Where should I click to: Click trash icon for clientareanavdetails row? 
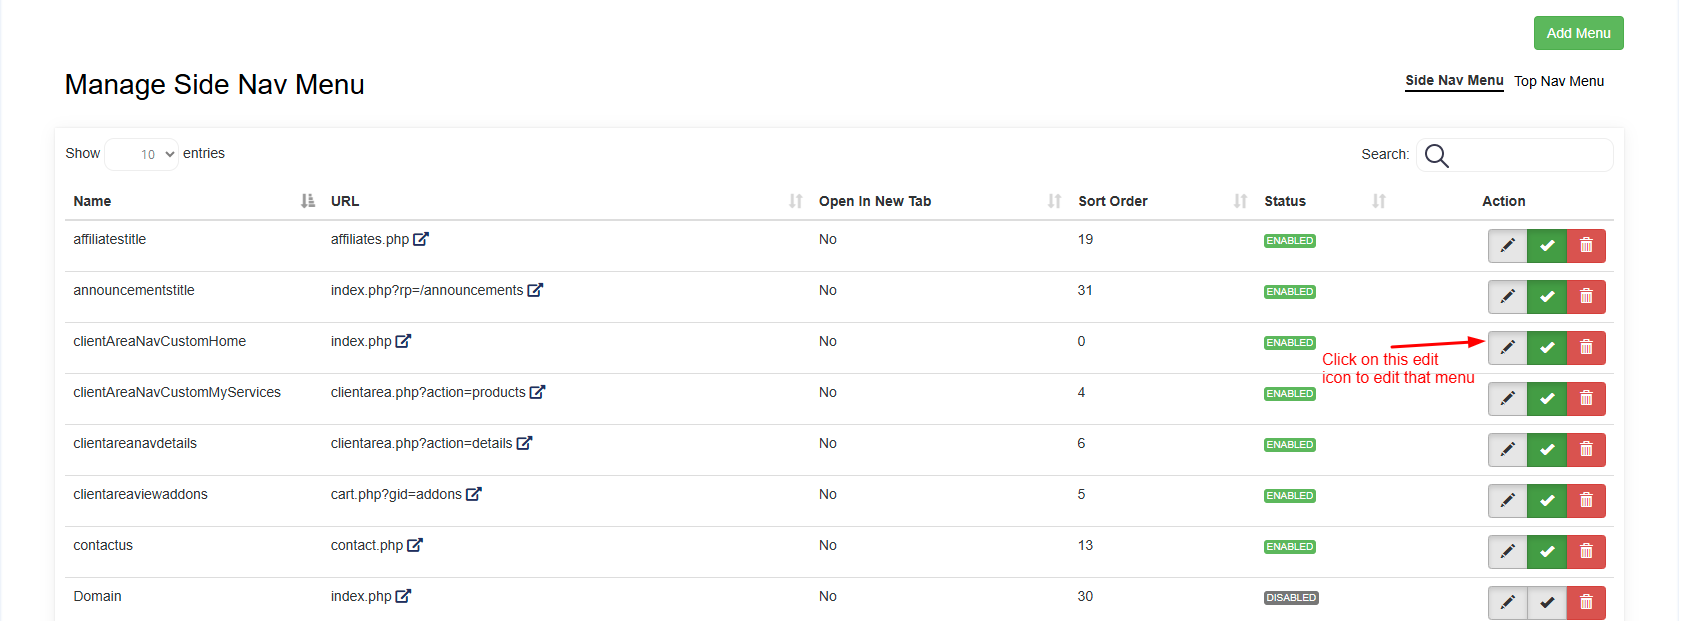click(x=1586, y=450)
